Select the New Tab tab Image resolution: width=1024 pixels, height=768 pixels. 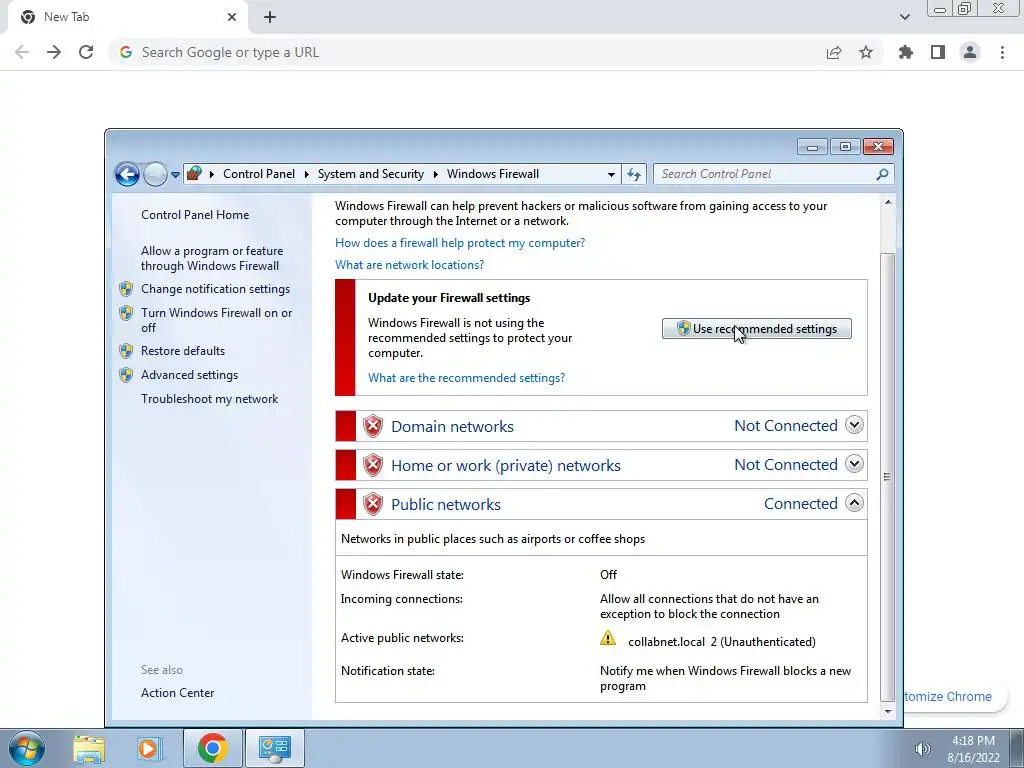(127, 17)
